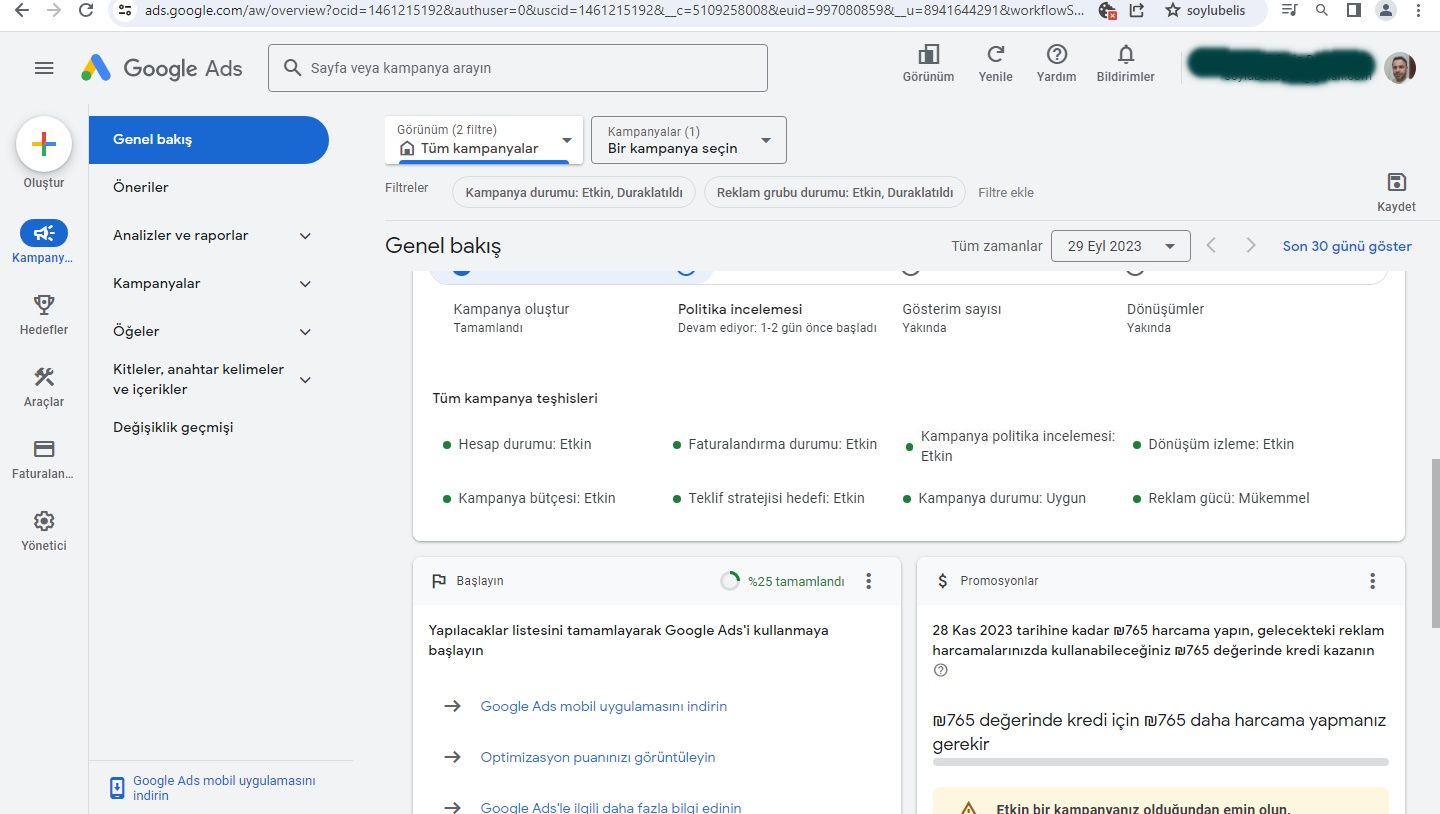This screenshot has width=1440, height=814.
Task: Click browser reload button
Action: tap(86, 10)
